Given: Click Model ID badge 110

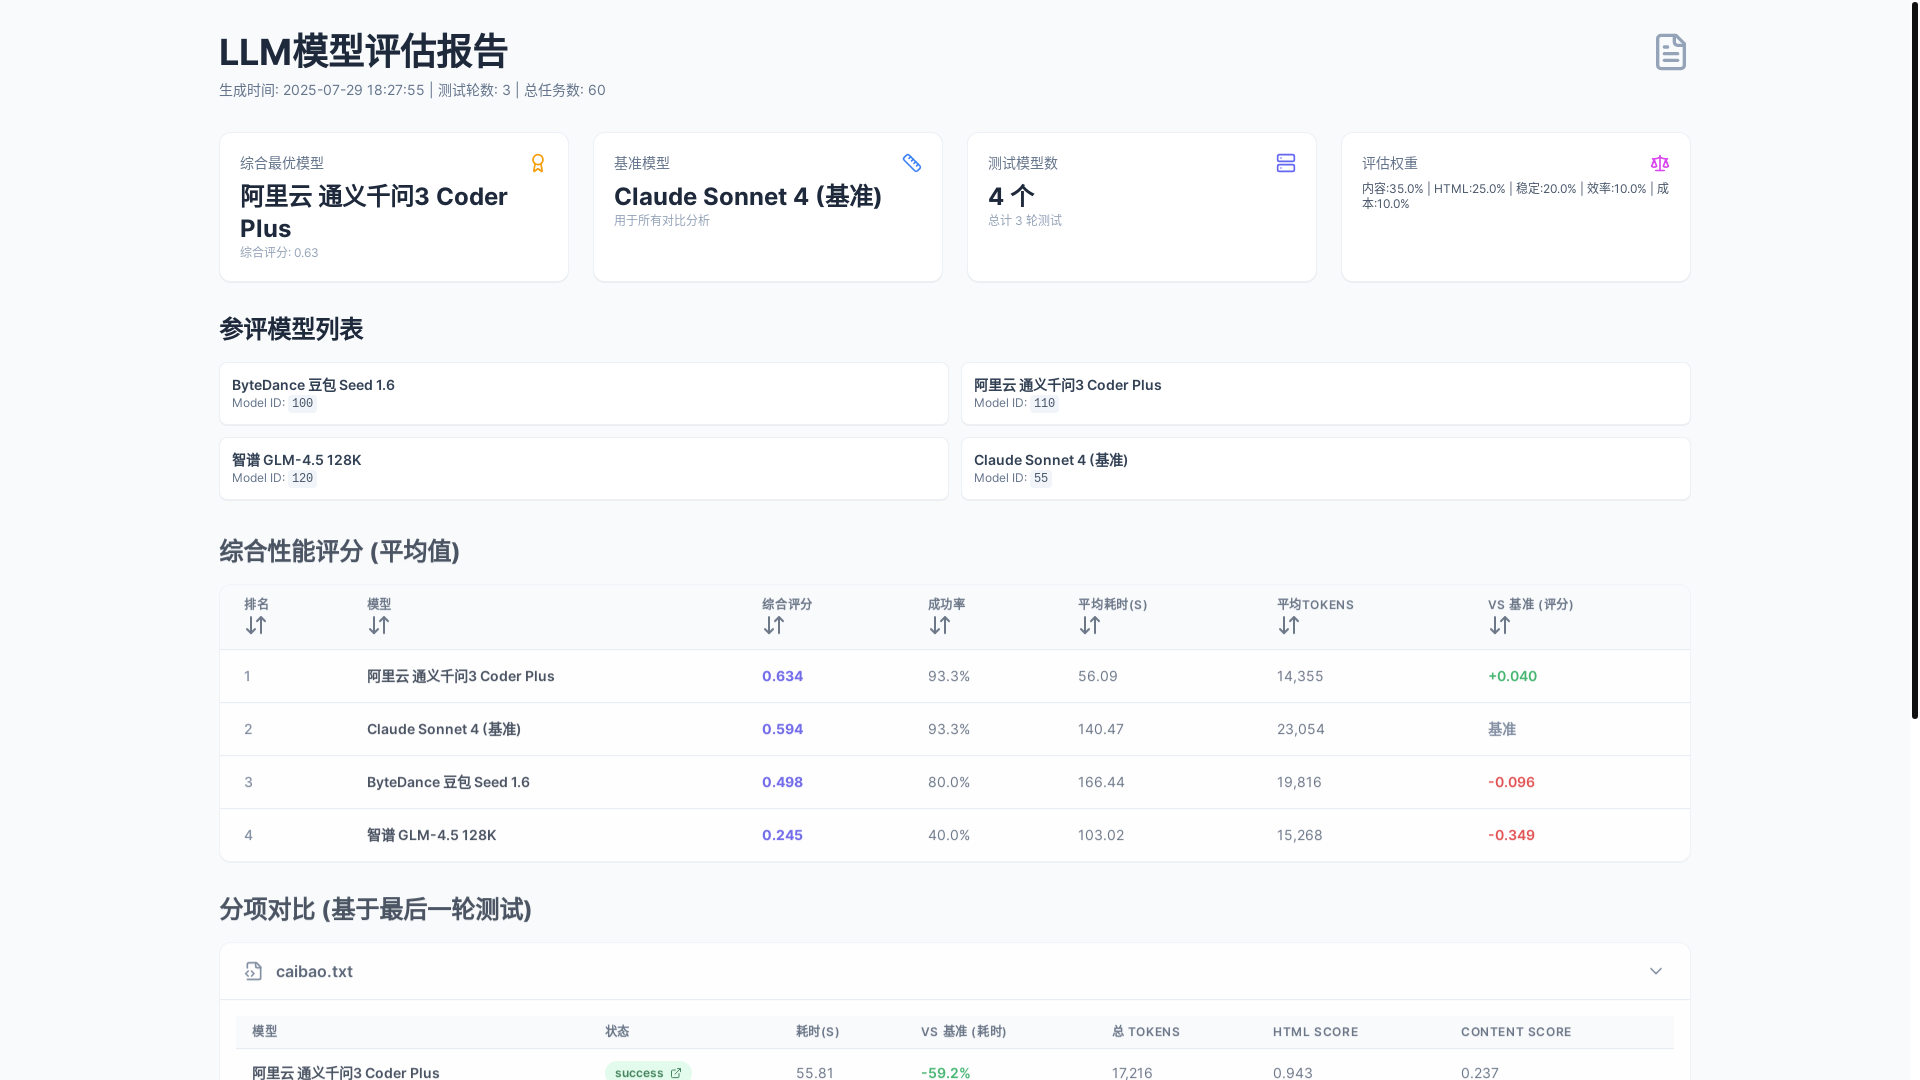Looking at the screenshot, I should point(1044,404).
